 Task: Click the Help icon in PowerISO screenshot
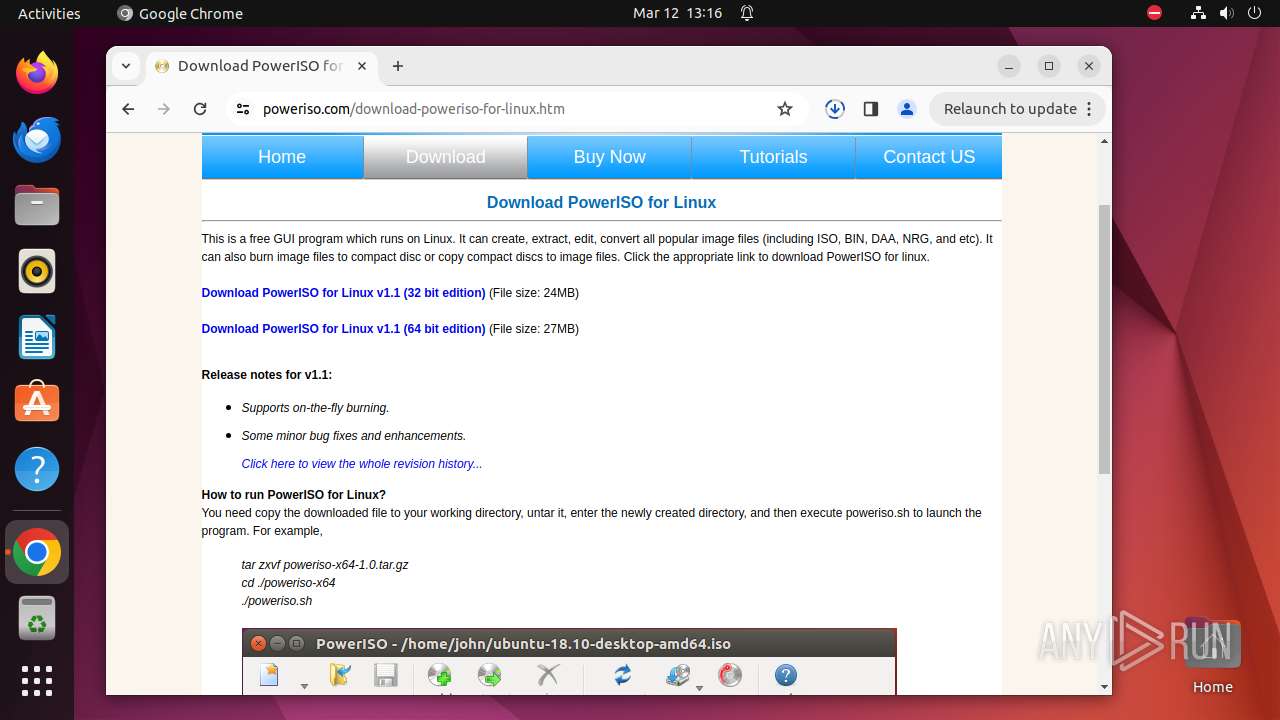[x=786, y=676]
